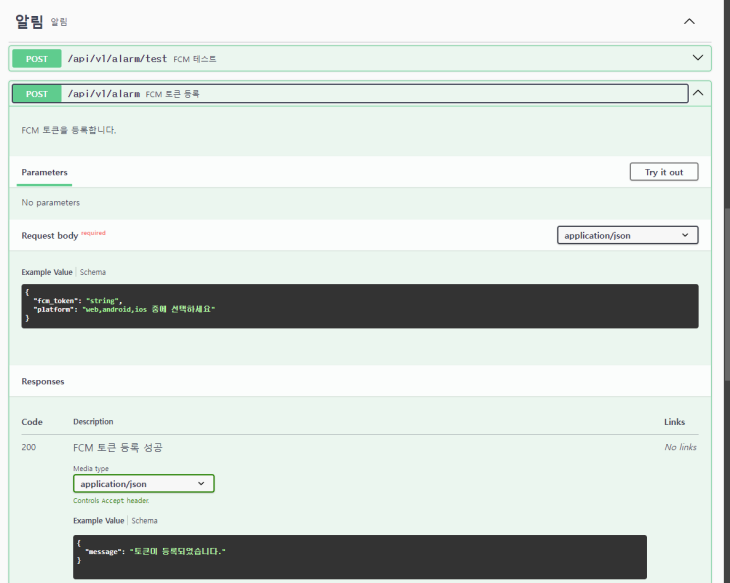Select Example Value in 200 response
The width and height of the screenshot is (730, 583).
(99, 521)
